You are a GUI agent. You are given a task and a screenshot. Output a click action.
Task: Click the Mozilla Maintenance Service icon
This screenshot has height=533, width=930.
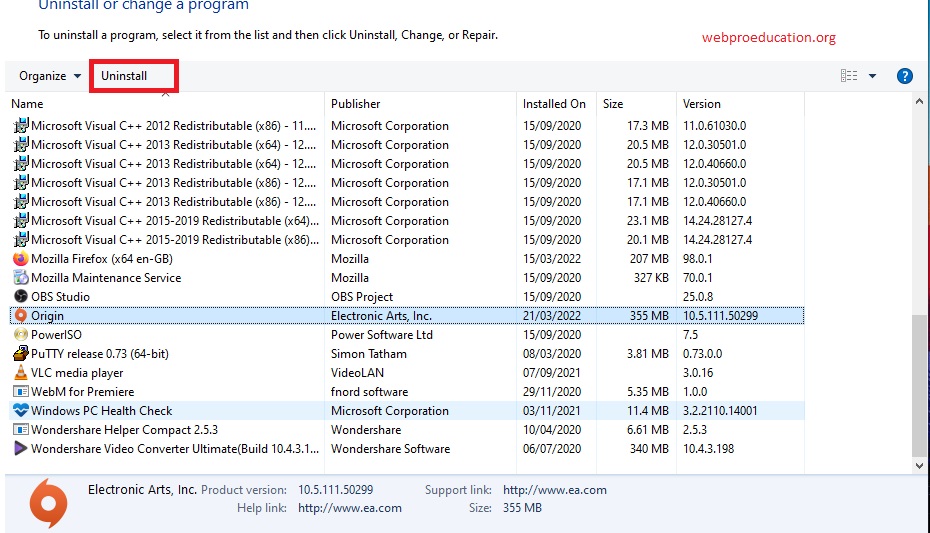click(x=20, y=277)
